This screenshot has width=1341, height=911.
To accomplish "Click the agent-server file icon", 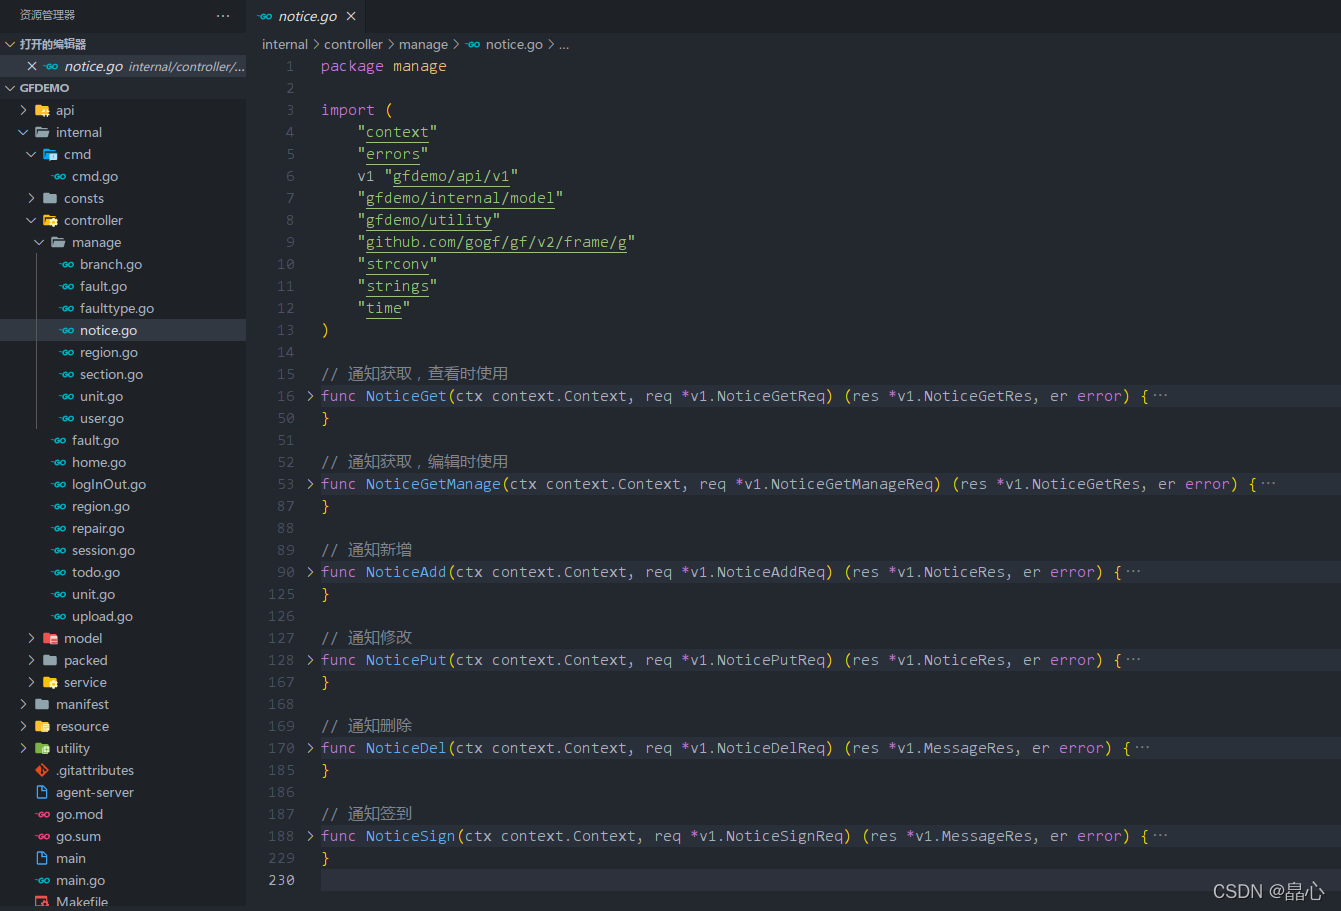I will click(42, 792).
